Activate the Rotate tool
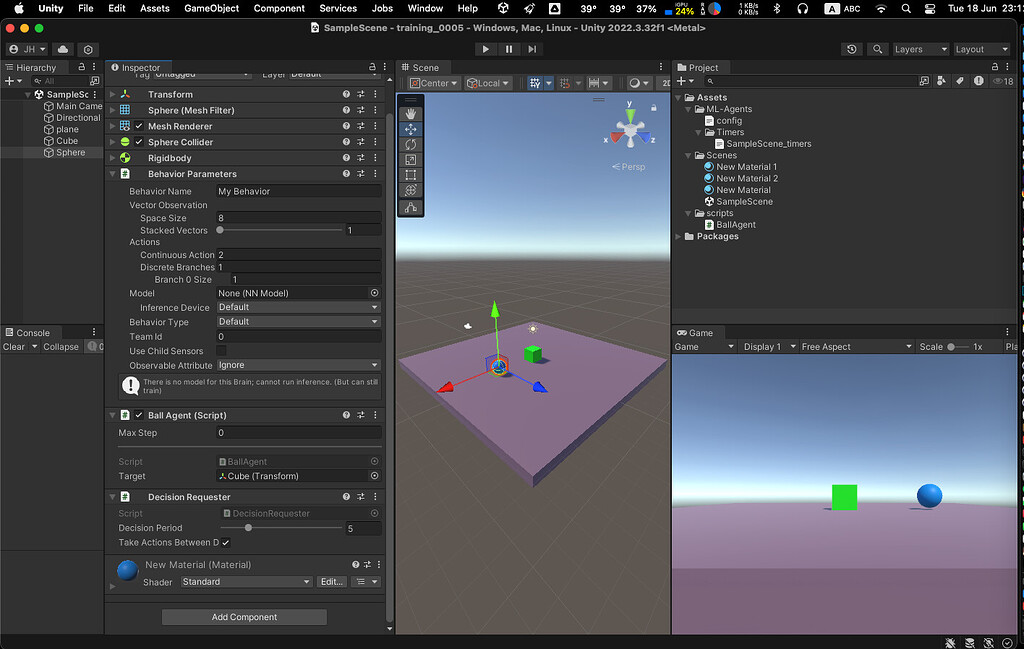 point(411,144)
